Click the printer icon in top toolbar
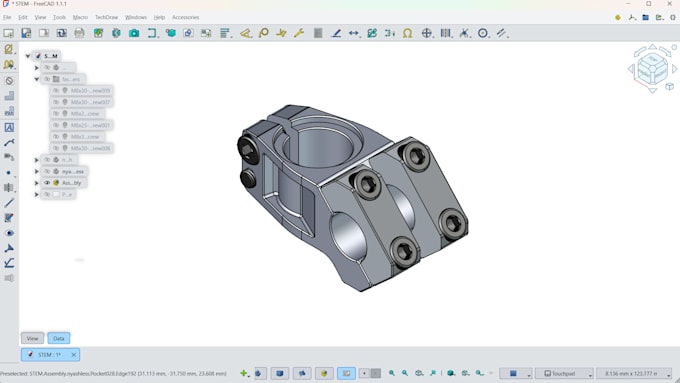Viewport: 680px width, 383px height. (x=79, y=33)
